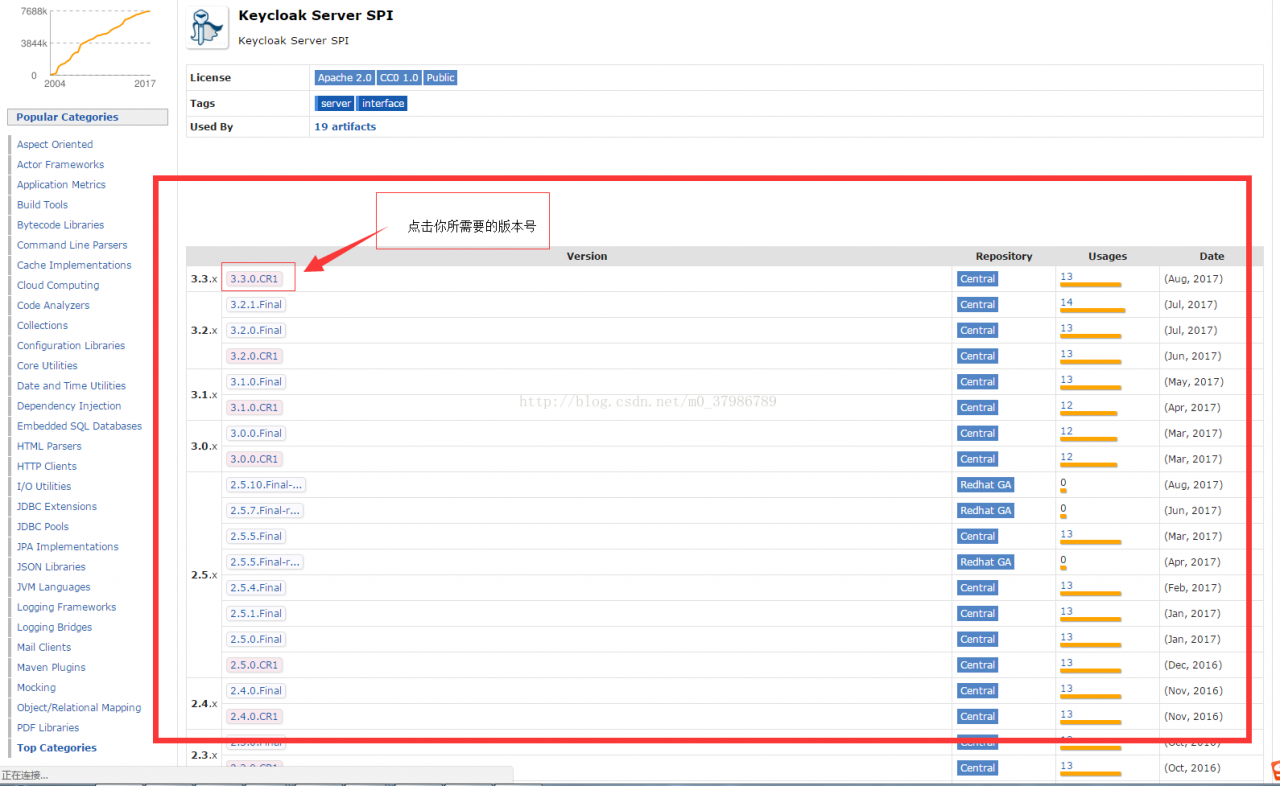Go to Cache Implementations category
The width and height of the screenshot is (1280, 786).
(74, 265)
